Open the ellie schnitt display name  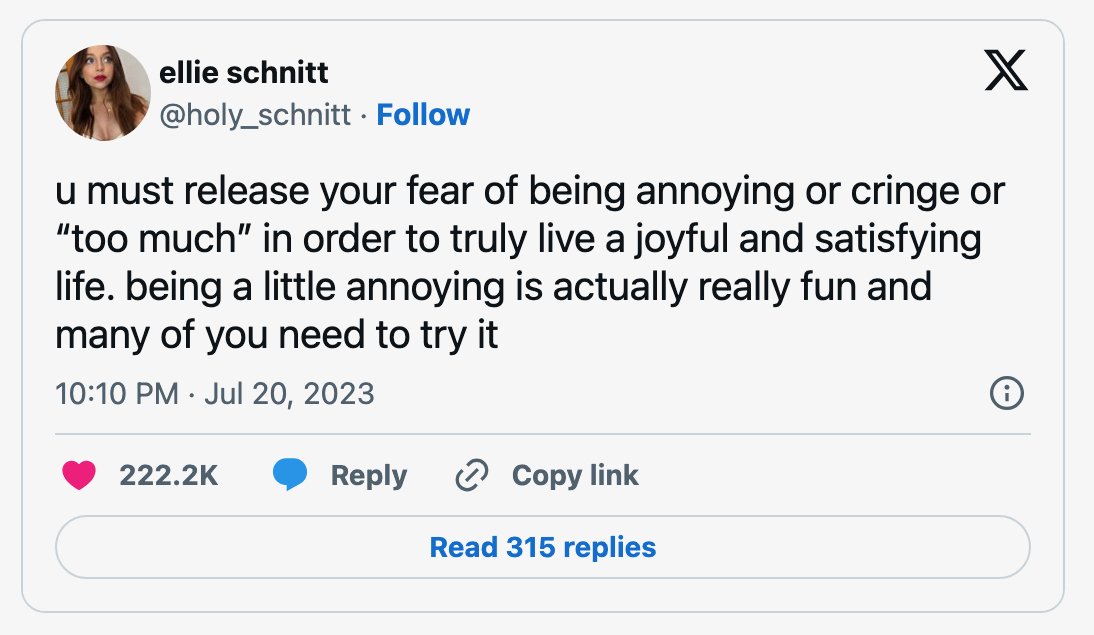[243, 73]
